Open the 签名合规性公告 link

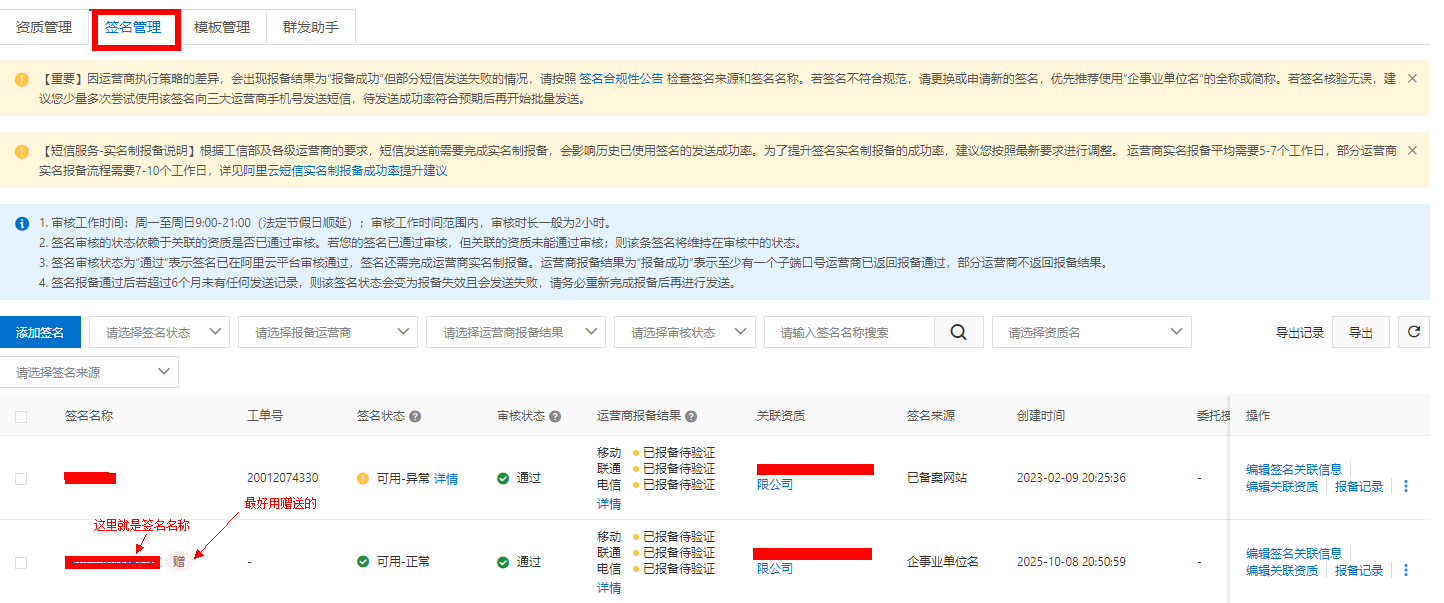621,78
